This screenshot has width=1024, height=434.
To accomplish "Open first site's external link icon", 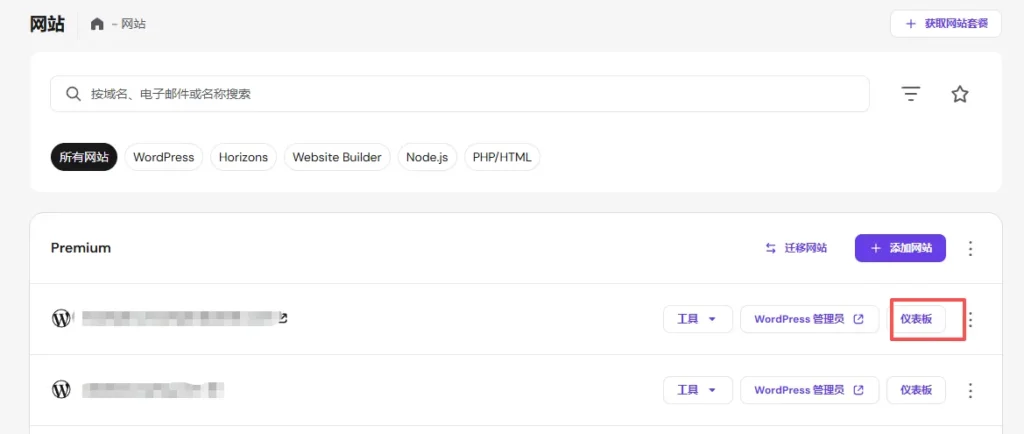I will click(283, 319).
